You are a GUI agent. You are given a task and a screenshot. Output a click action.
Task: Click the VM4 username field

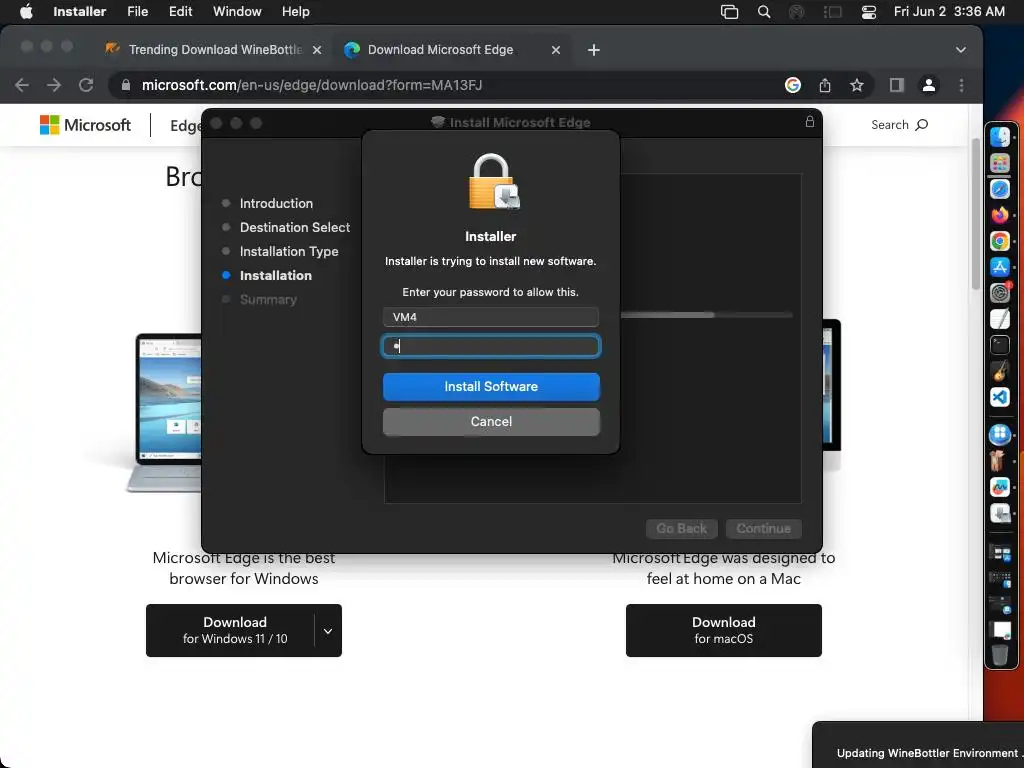point(491,317)
